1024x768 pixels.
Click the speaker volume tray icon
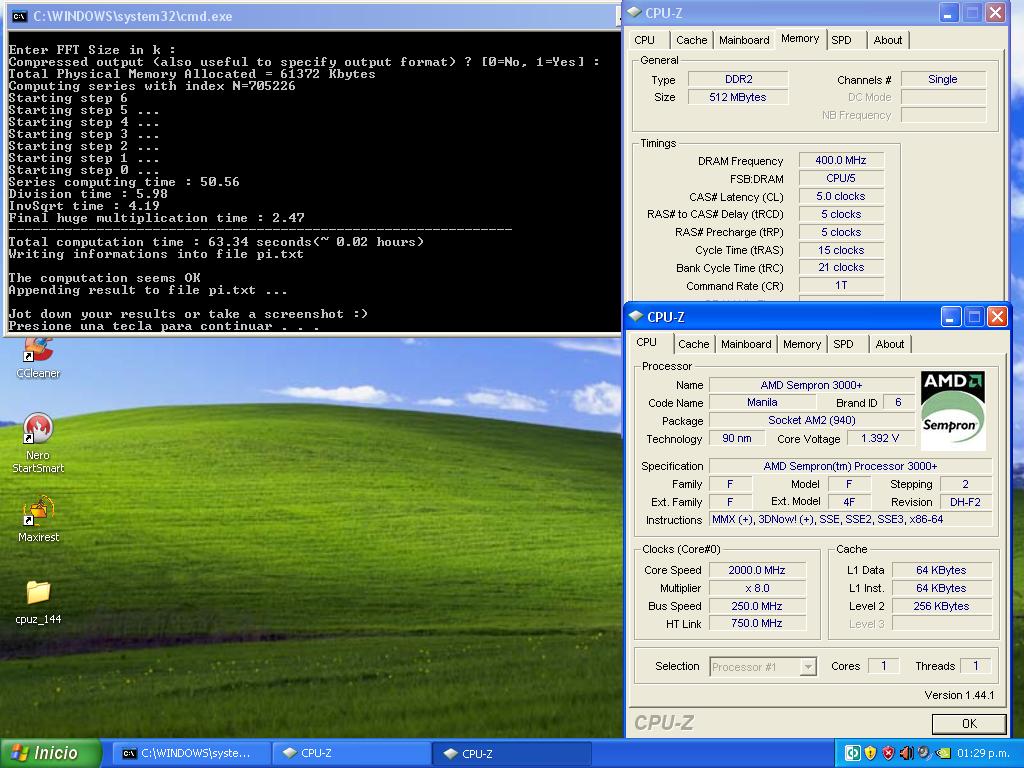[906, 753]
